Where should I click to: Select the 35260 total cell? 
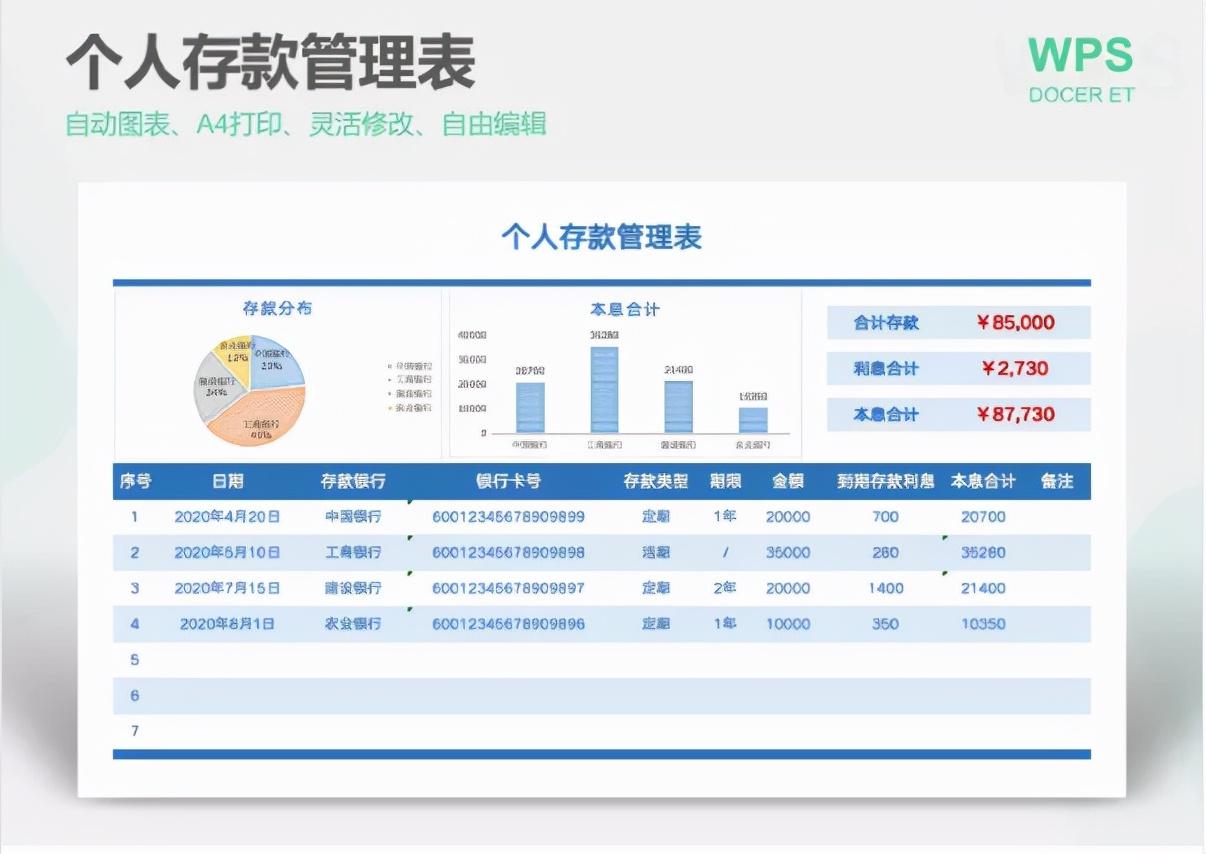point(983,552)
